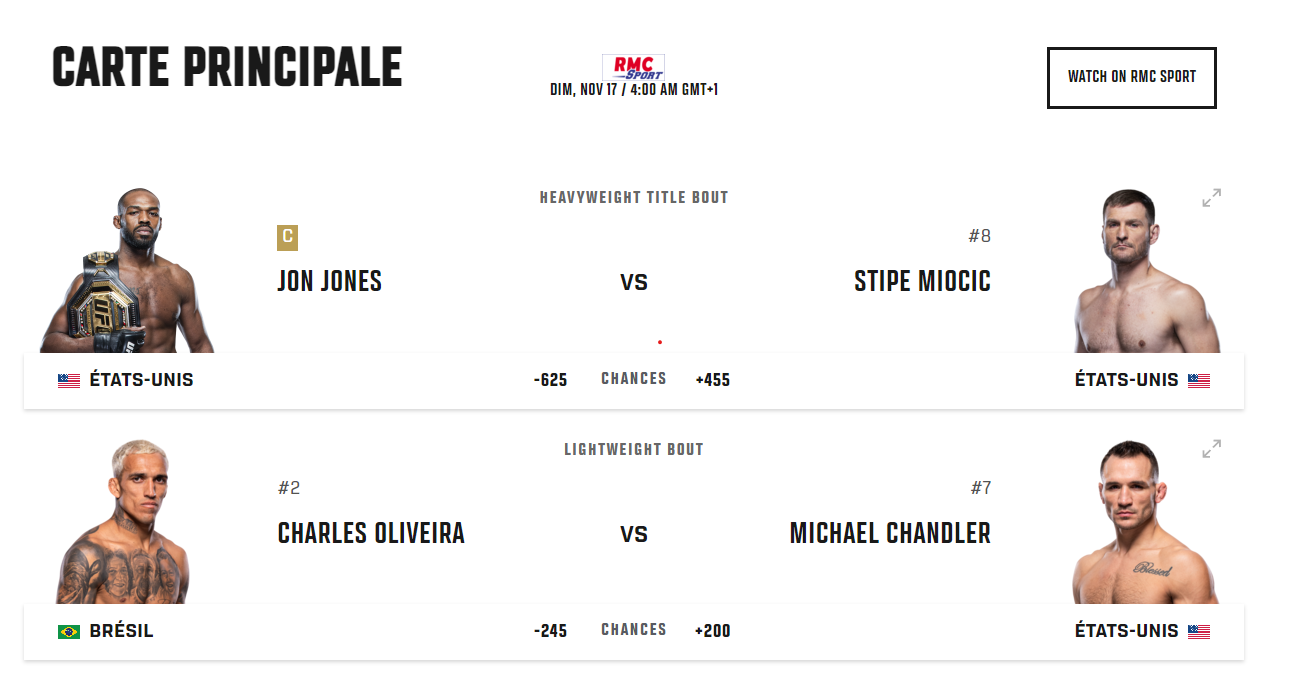This screenshot has width=1299, height=679.
Task: Expand the Jones vs Miocic fight details
Action: point(1211,198)
